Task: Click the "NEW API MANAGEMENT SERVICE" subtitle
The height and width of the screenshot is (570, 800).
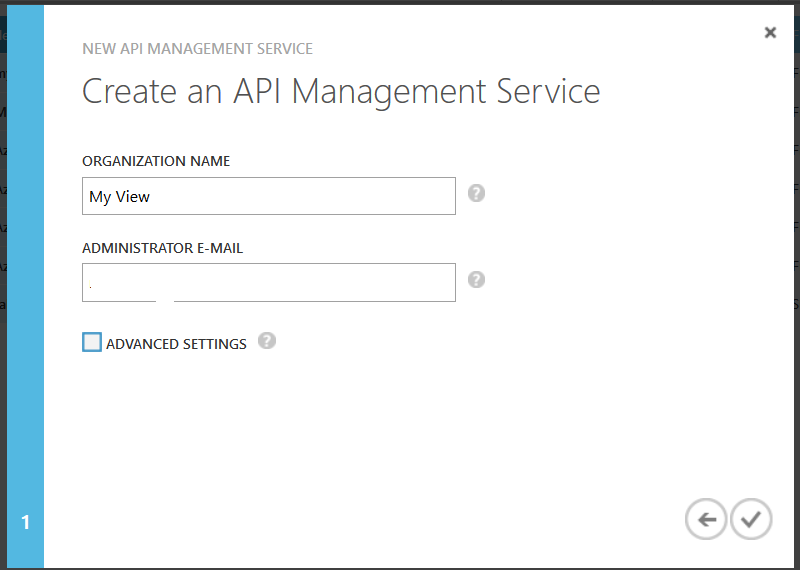Action: coord(197,48)
